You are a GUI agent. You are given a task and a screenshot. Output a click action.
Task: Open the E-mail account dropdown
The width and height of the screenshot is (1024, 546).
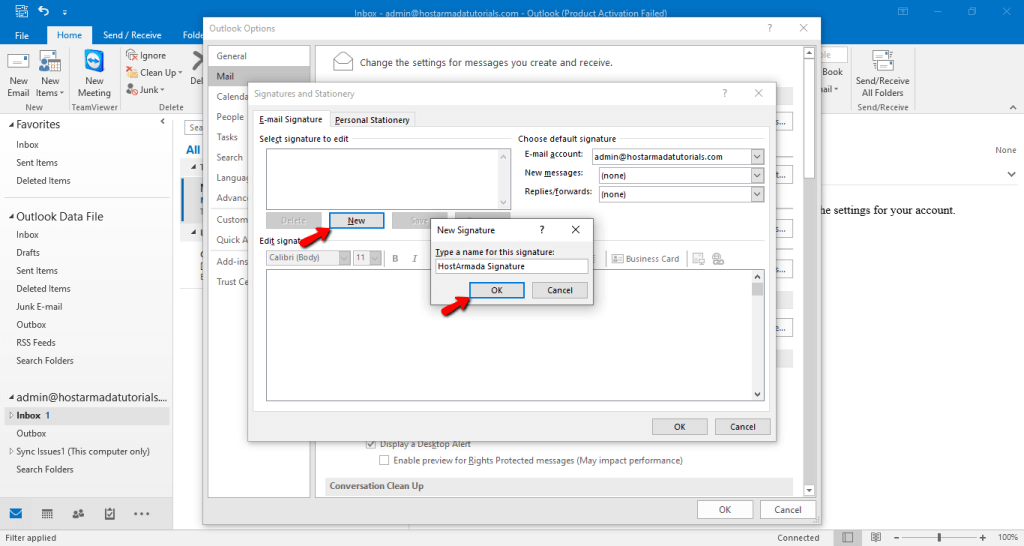(757, 157)
